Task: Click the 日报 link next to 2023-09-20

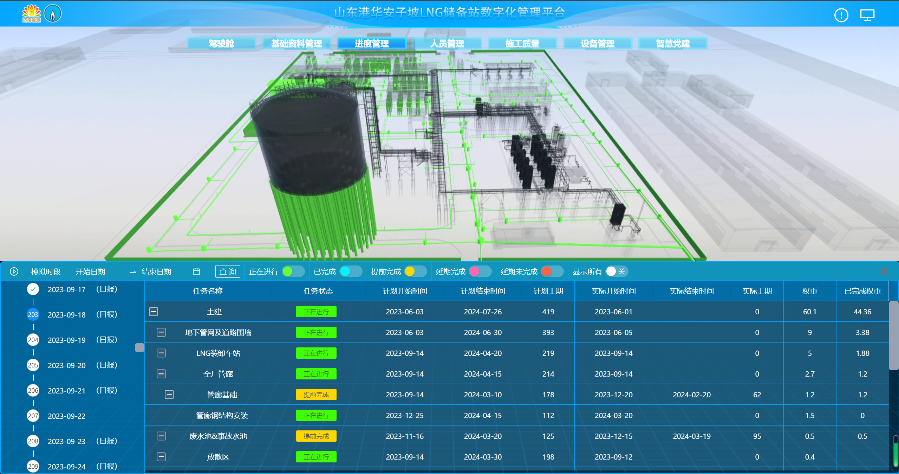Action: tap(106, 365)
